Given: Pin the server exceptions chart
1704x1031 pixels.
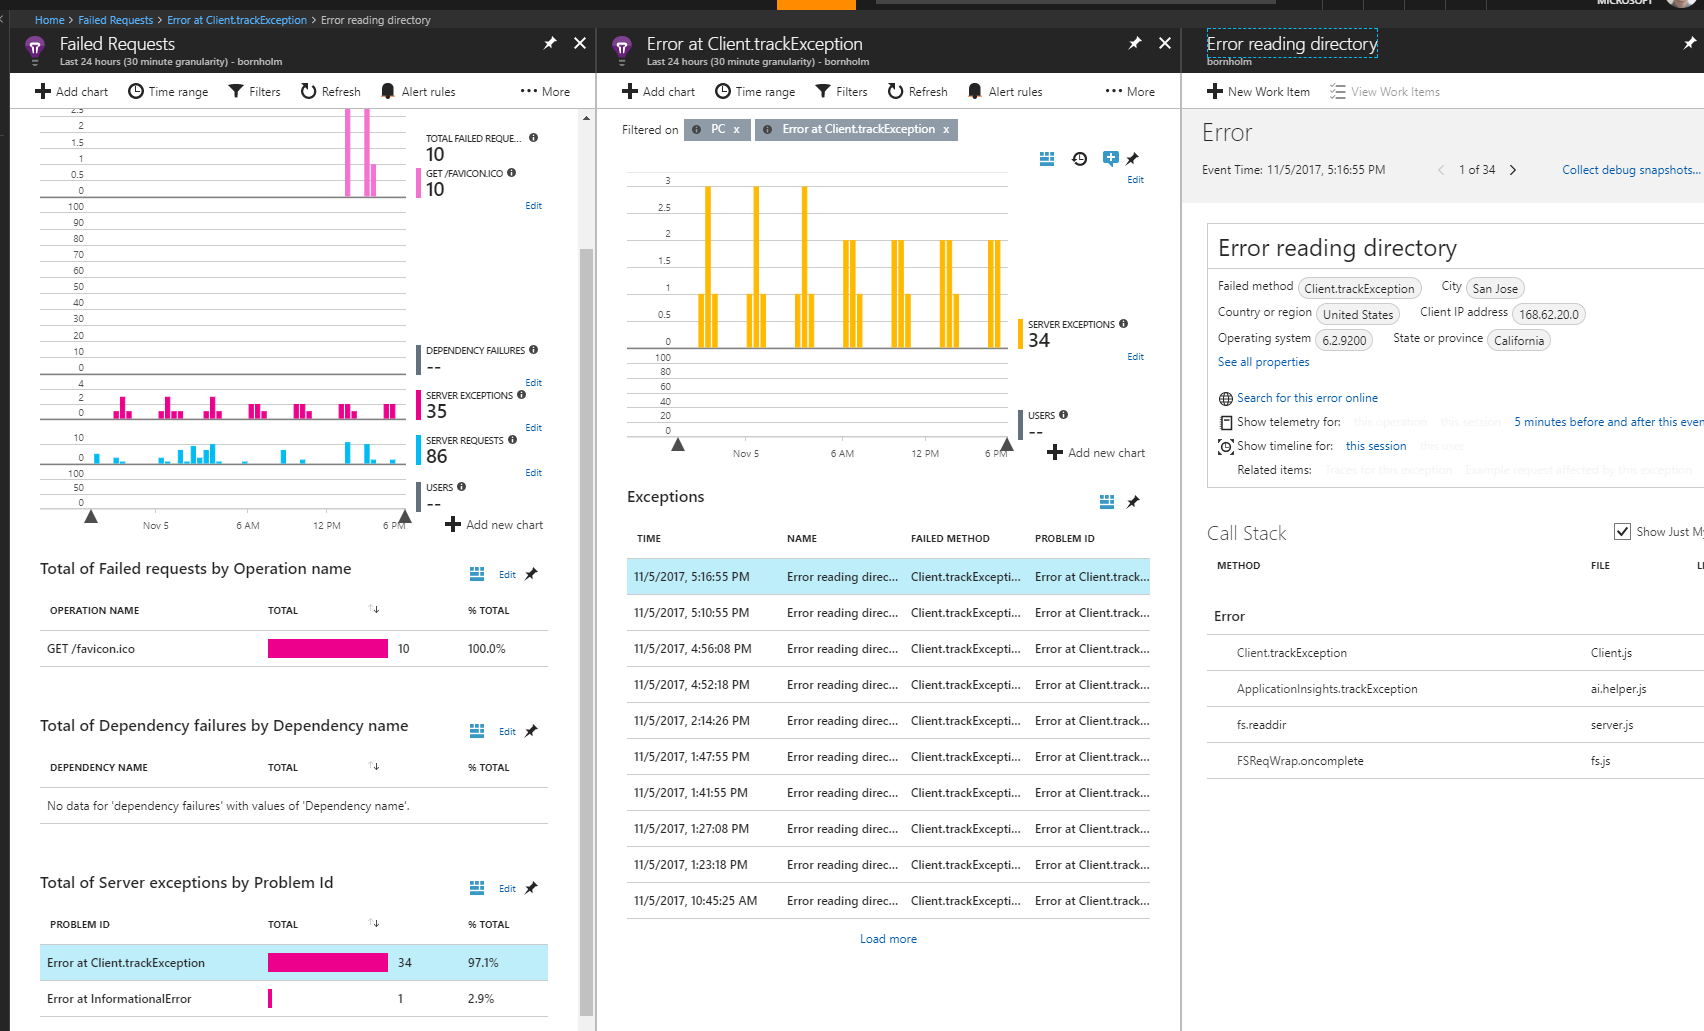Looking at the screenshot, I should [x=1133, y=158].
